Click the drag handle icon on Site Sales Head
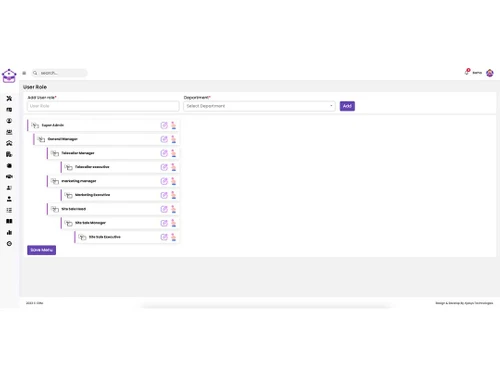This screenshot has height=375, width=500. point(55,209)
